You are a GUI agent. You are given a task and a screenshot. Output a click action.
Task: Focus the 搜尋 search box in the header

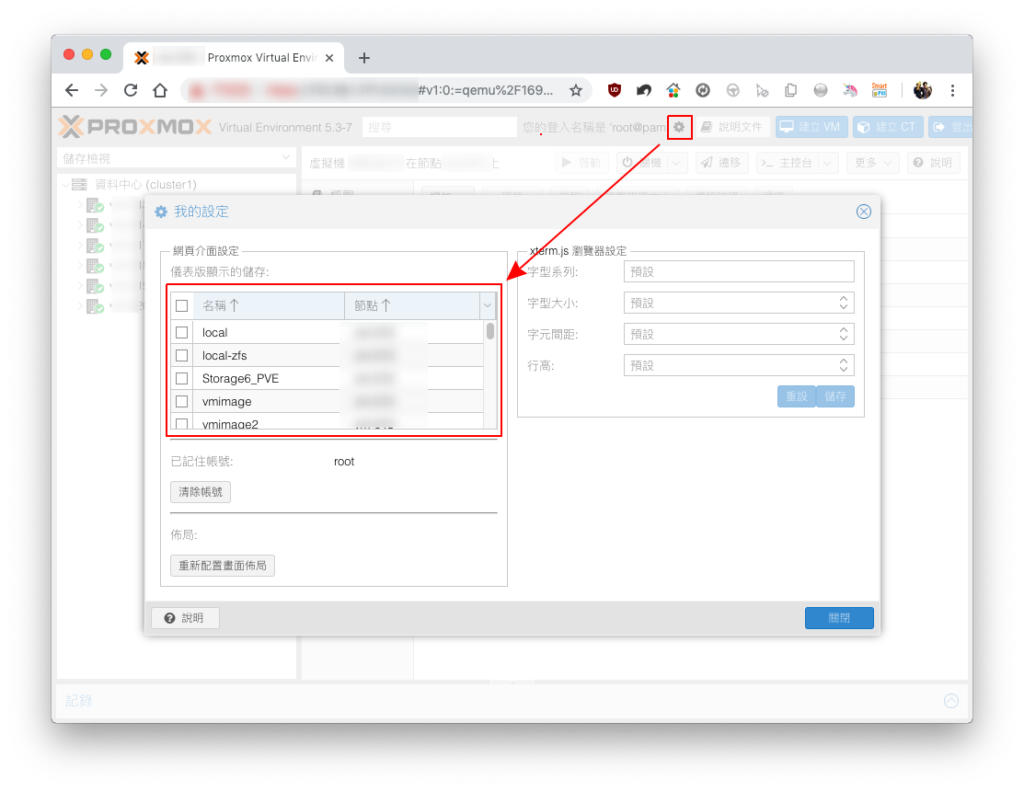(x=439, y=127)
